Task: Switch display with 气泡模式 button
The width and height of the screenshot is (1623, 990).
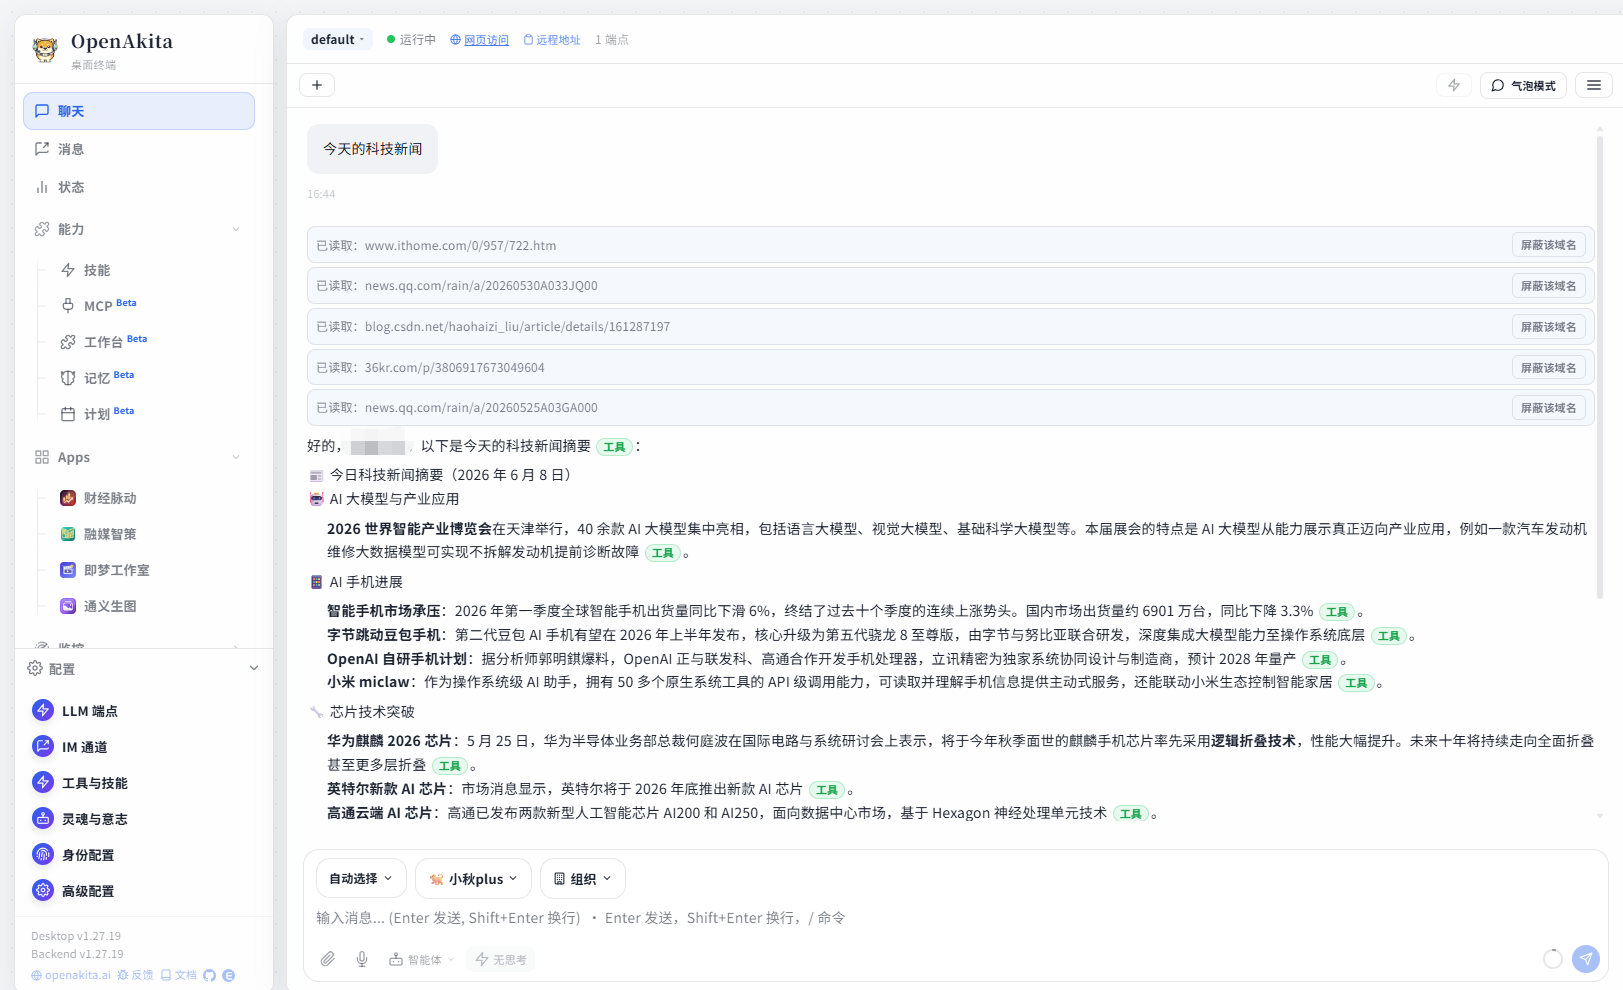Action: click(x=1523, y=85)
